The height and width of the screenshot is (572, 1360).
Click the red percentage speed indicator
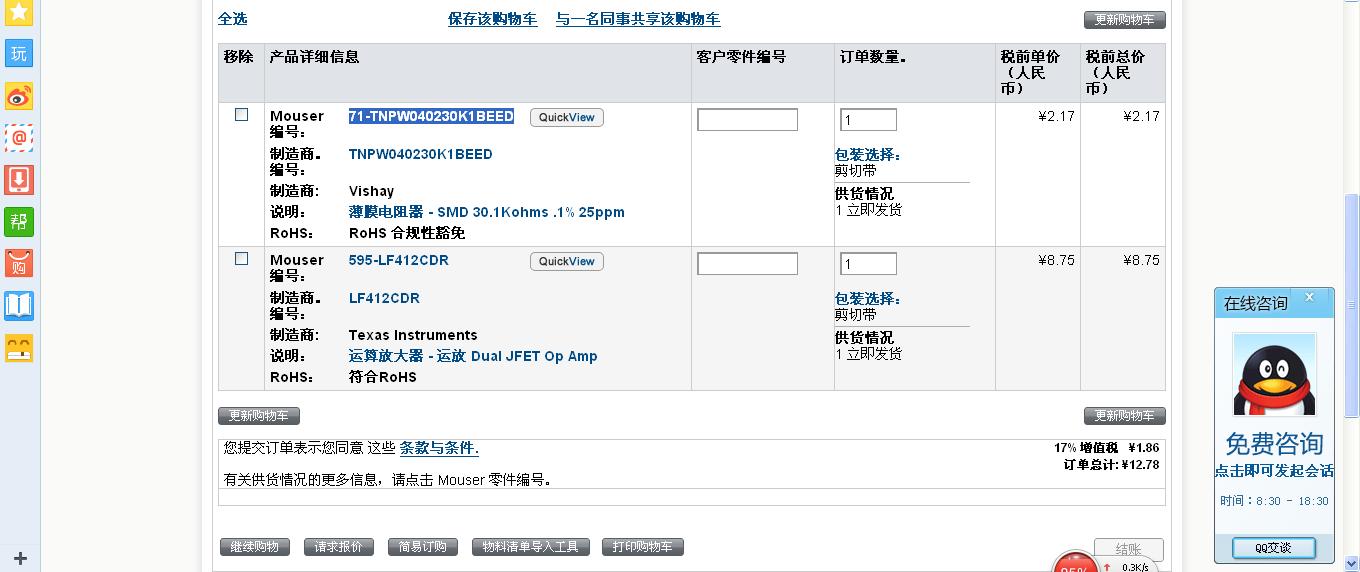click(1075, 563)
